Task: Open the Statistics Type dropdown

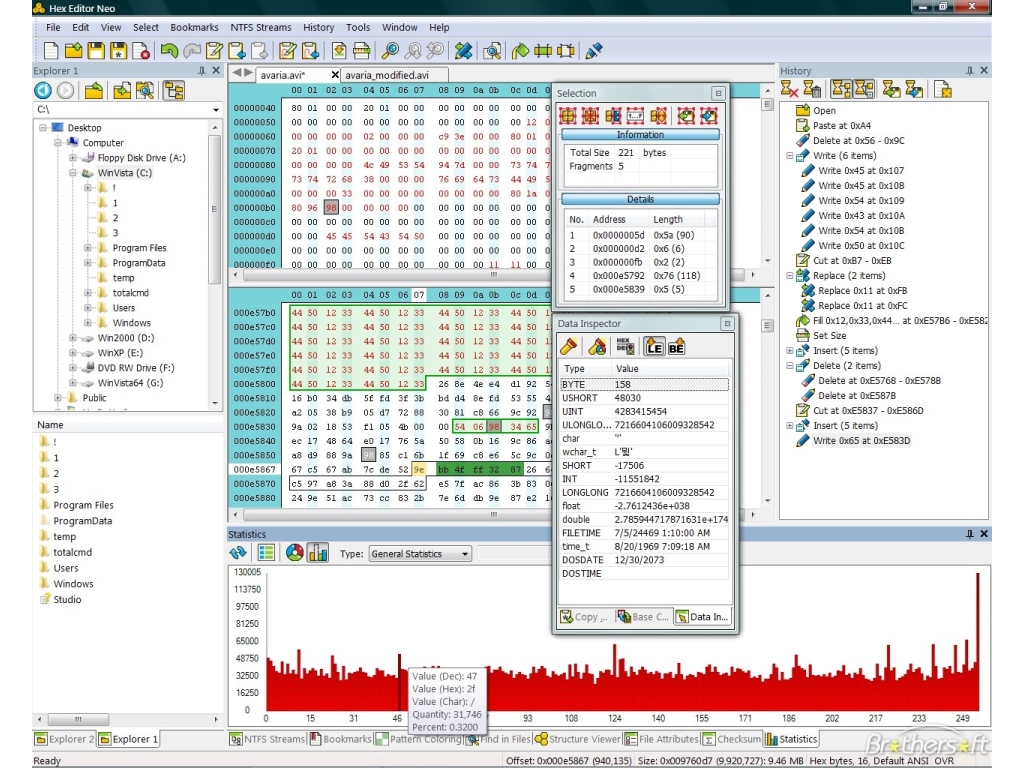Action: (465, 554)
